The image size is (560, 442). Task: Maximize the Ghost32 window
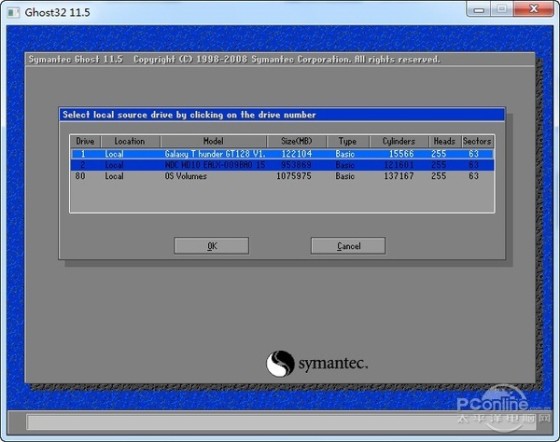click(x=502, y=9)
